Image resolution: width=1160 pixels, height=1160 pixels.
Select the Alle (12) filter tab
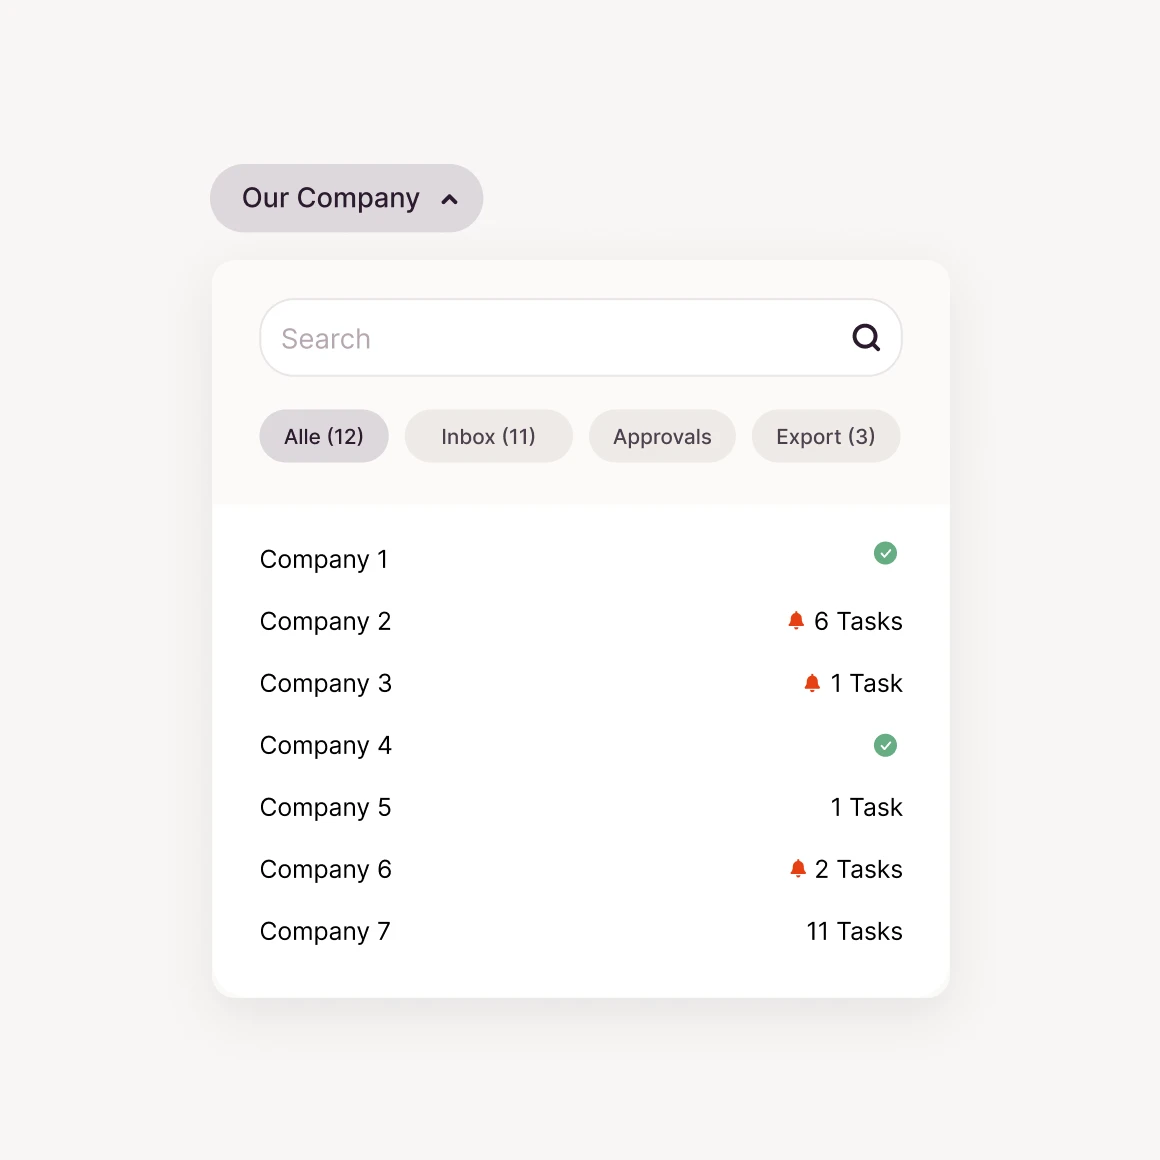[x=324, y=436]
